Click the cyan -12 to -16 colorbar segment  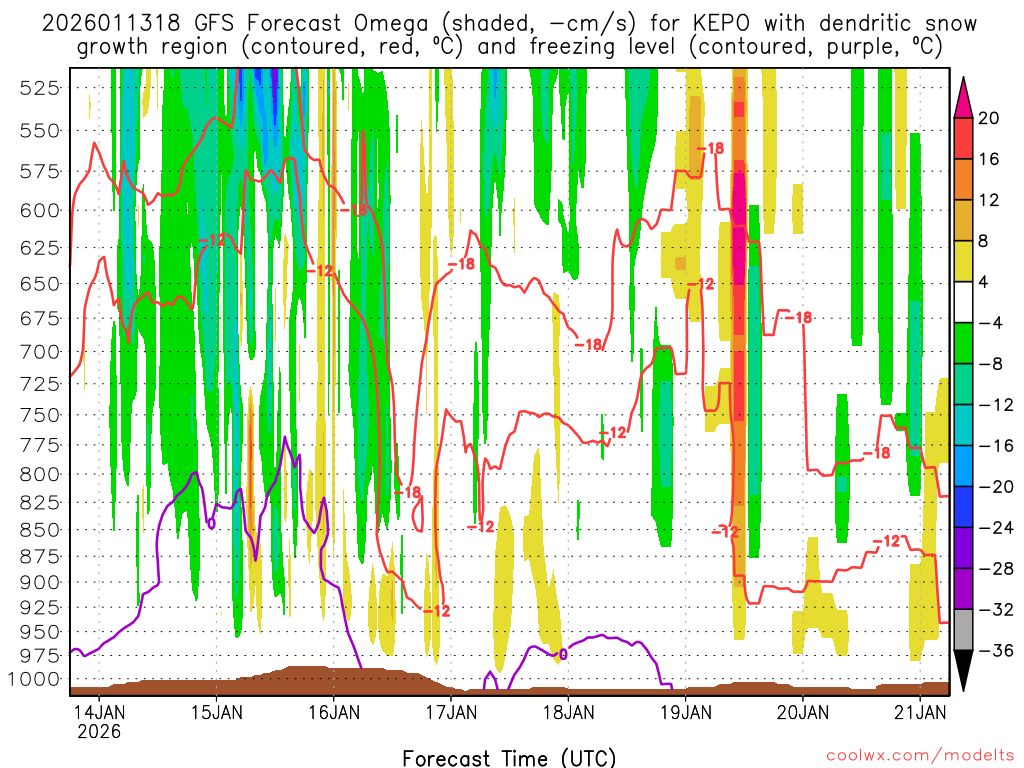[963, 425]
